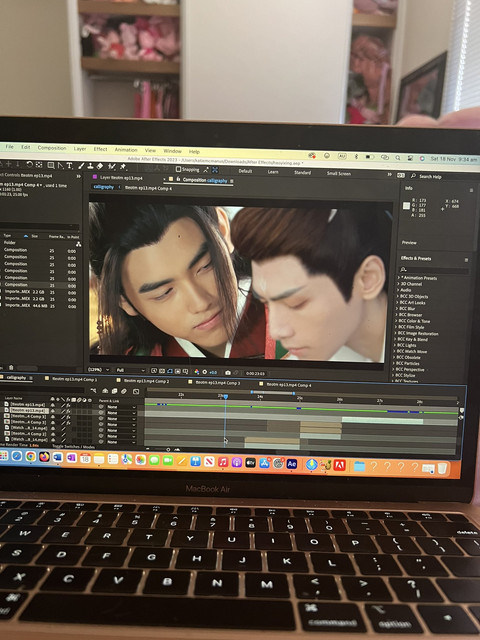Select the Puppet Pin tool
The height and width of the screenshot is (640, 480).
123,167
